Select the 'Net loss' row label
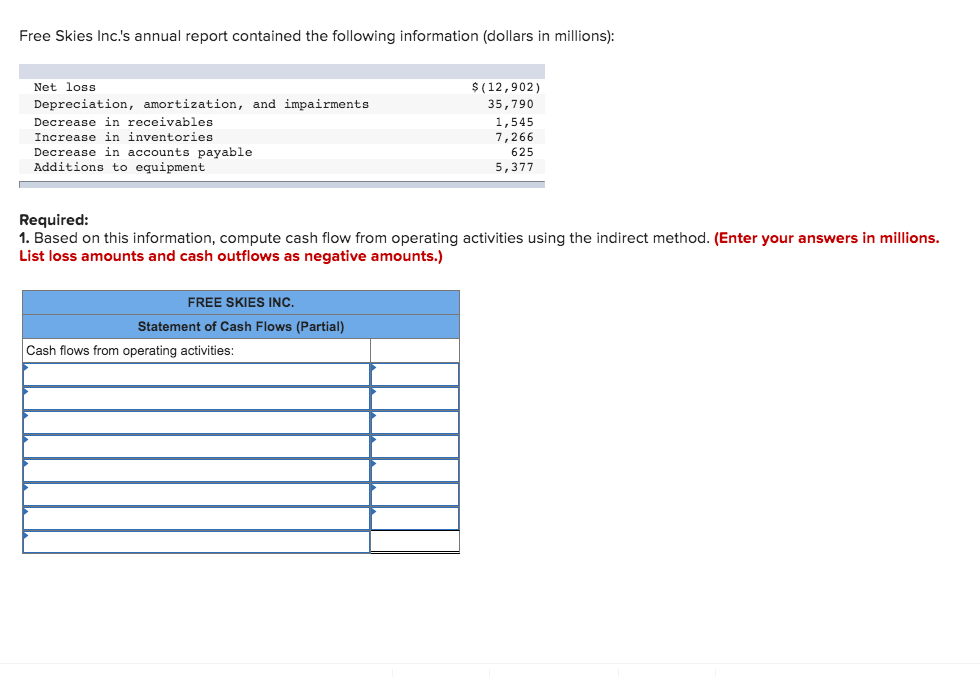 coord(65,87)
